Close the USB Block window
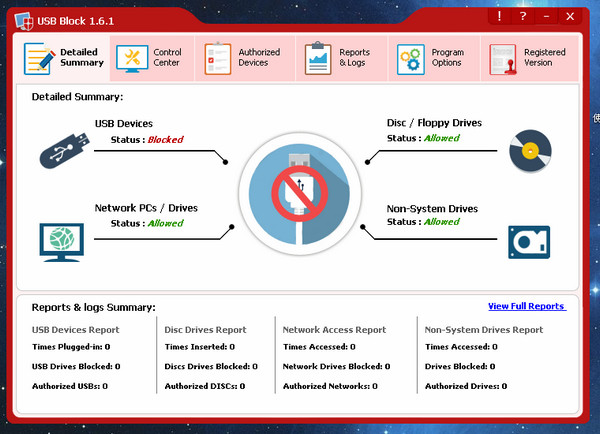This screenshot has width=600, height=434. [570, 16]
